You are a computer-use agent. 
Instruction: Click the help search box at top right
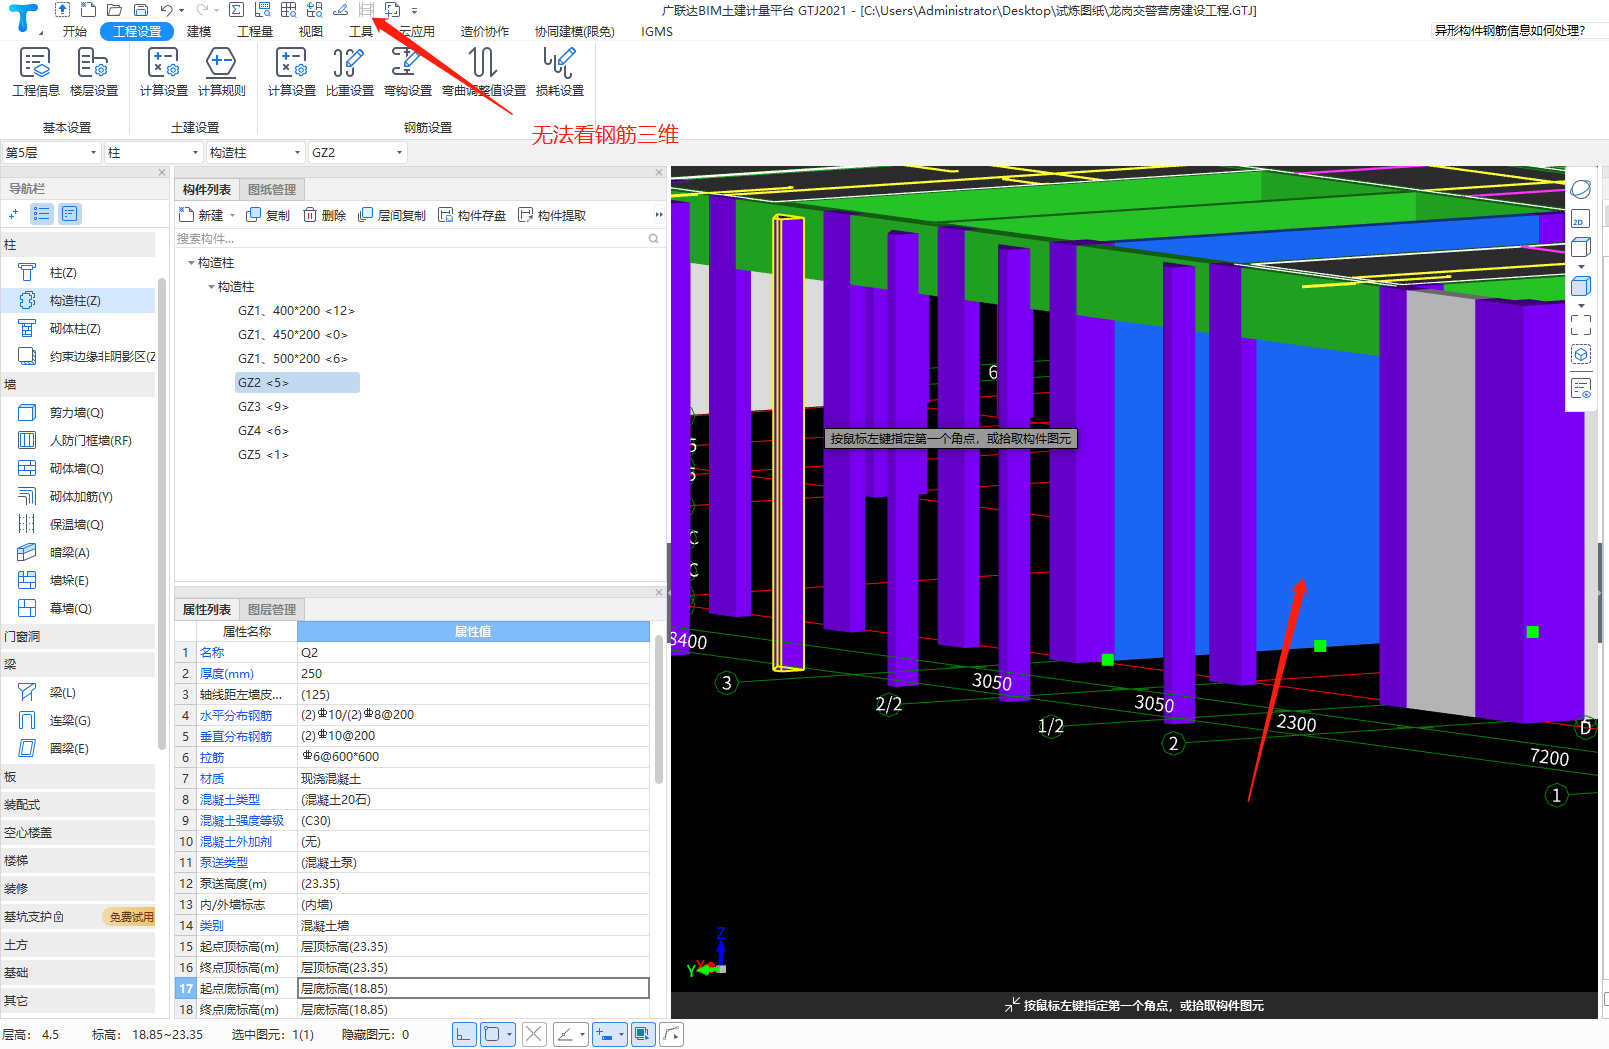click(x=1517, y=30)
